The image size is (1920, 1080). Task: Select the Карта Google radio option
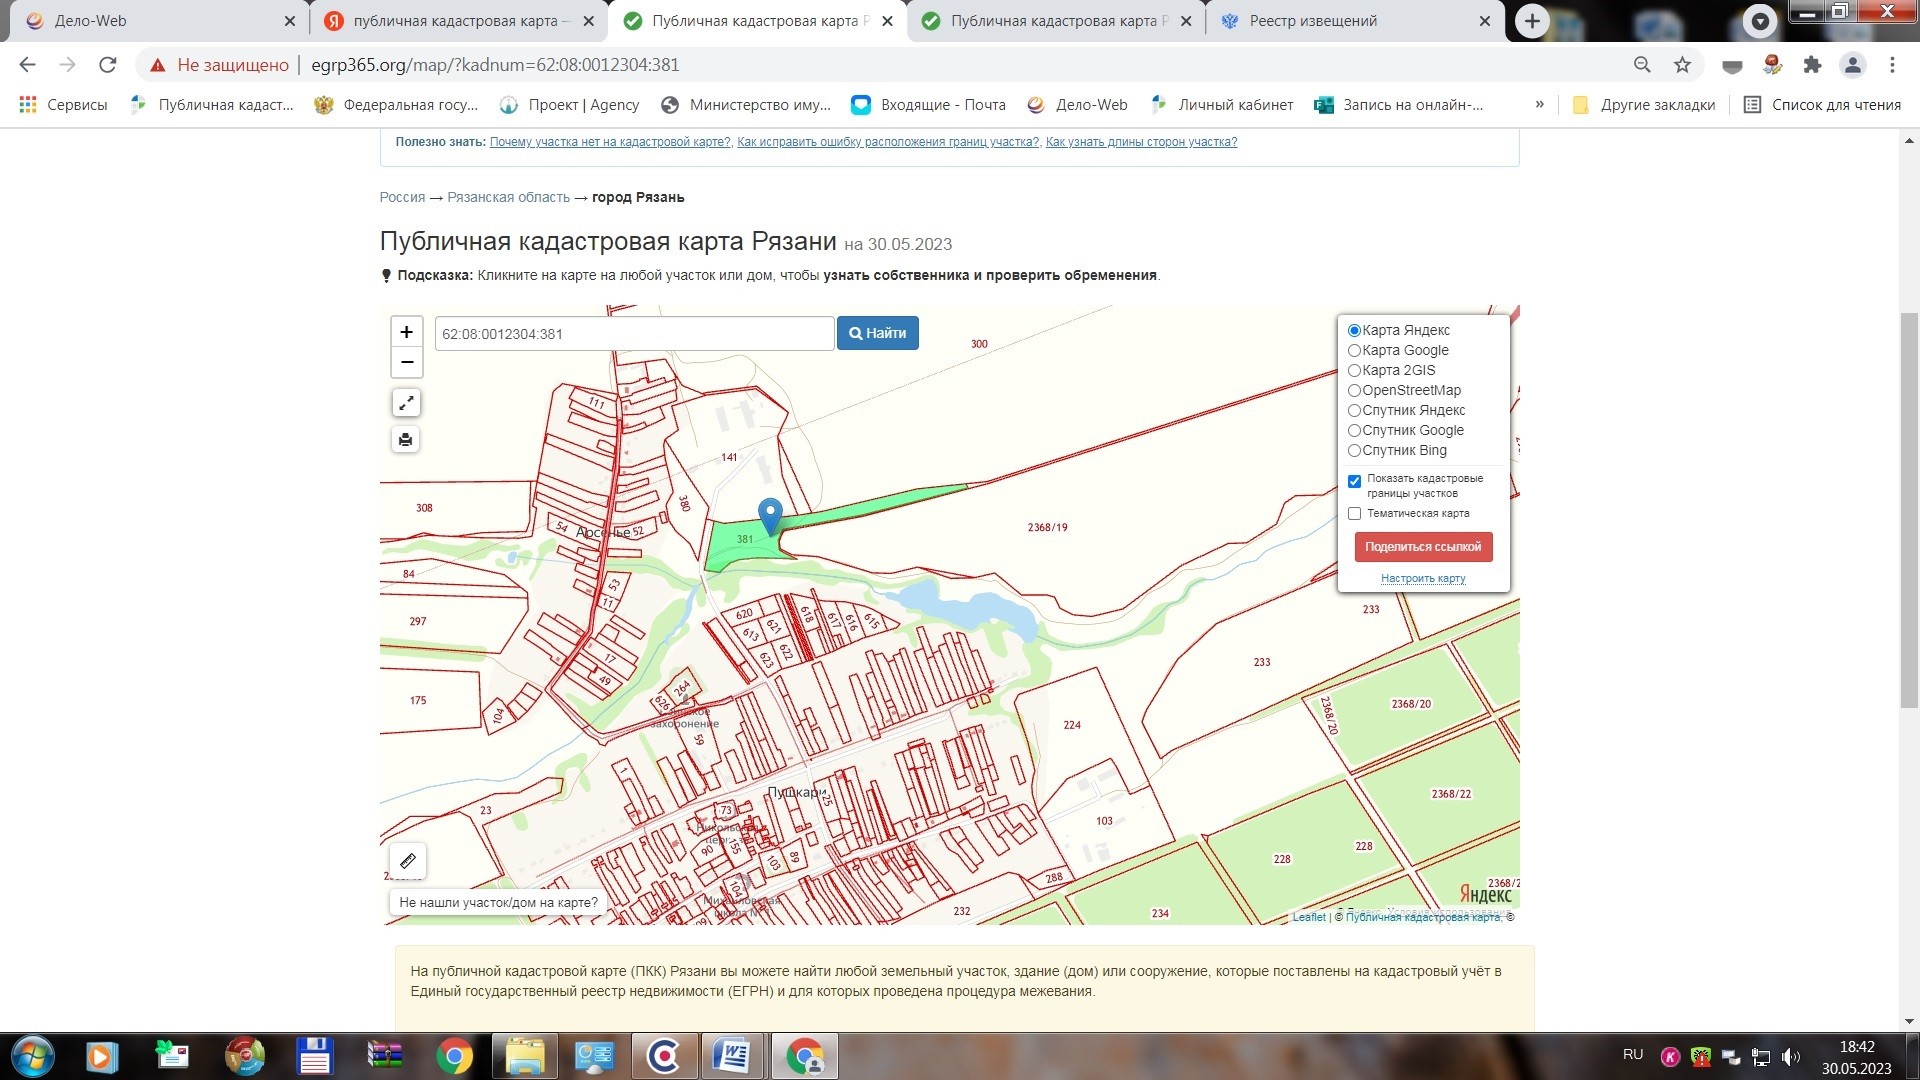[x=1354, y=351]
